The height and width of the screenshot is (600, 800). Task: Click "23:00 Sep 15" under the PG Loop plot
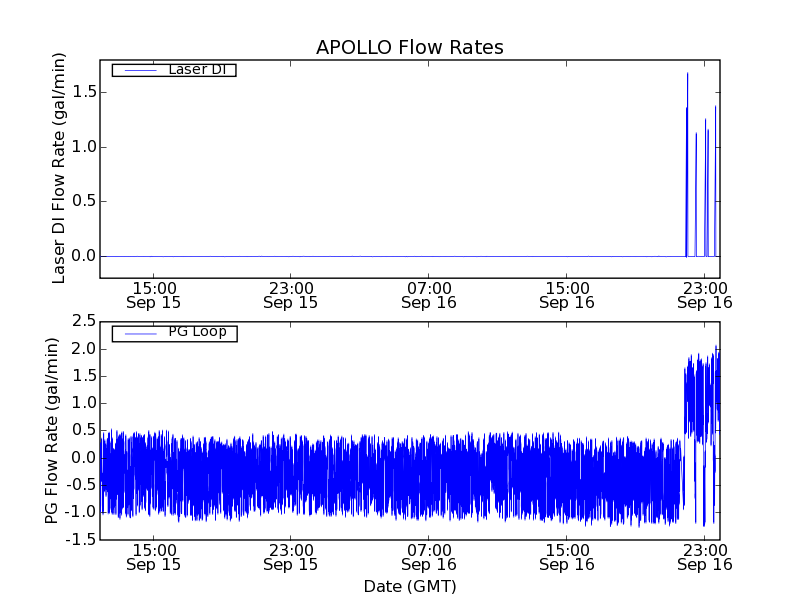pyautogui.click(x=290, y=558)
